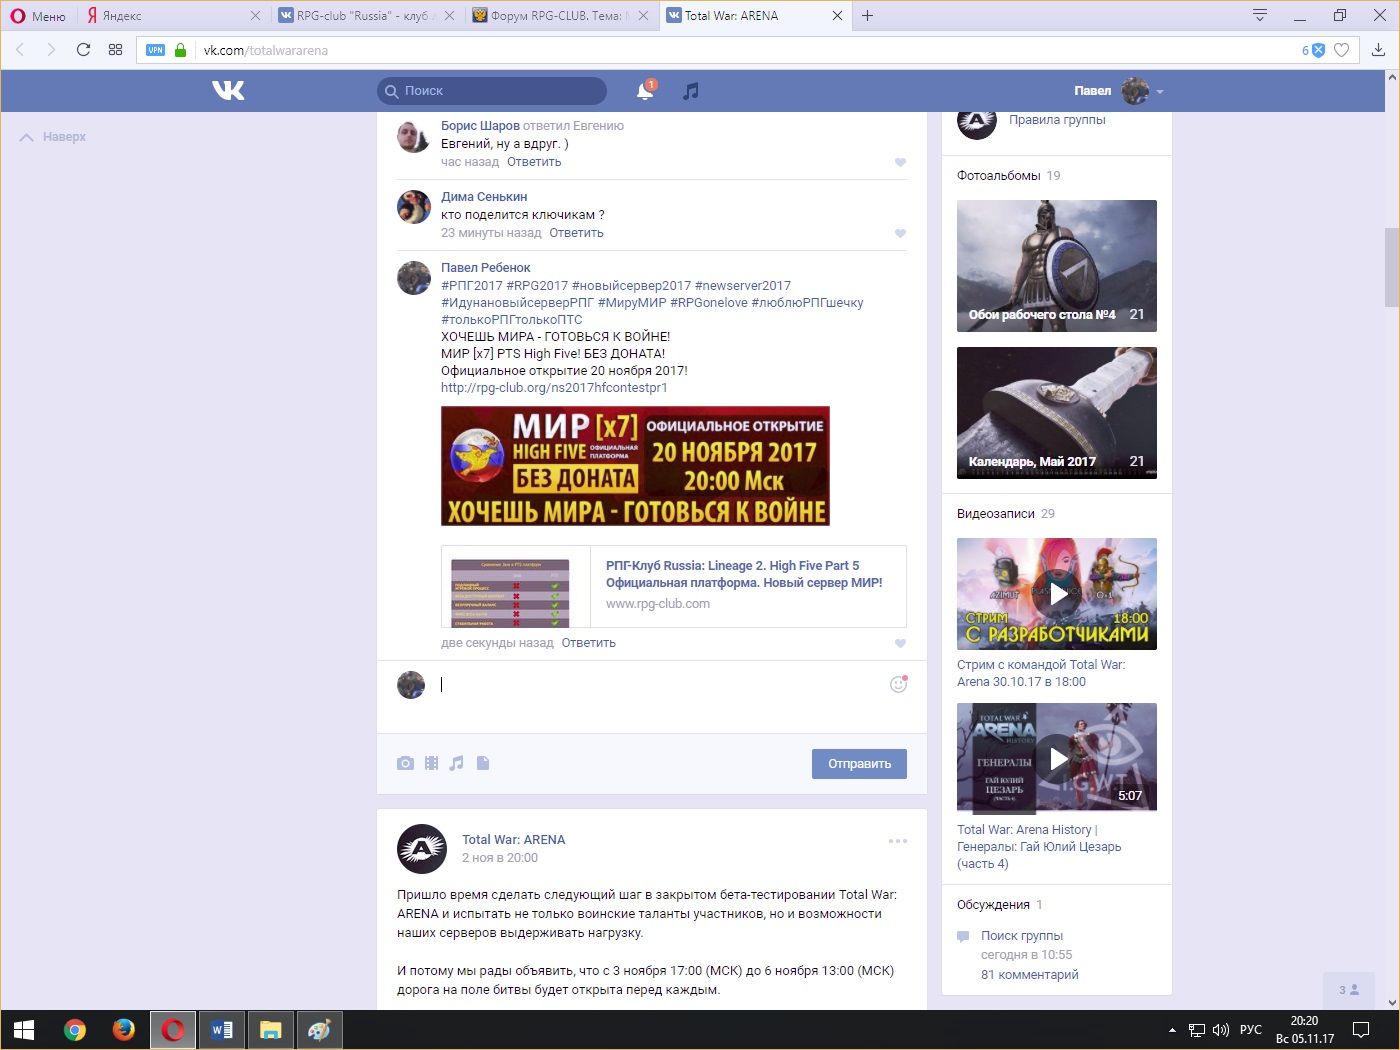This screenshot has height=1050, width=1400.
Task: Open the music player icon
Action: point(690,91)
